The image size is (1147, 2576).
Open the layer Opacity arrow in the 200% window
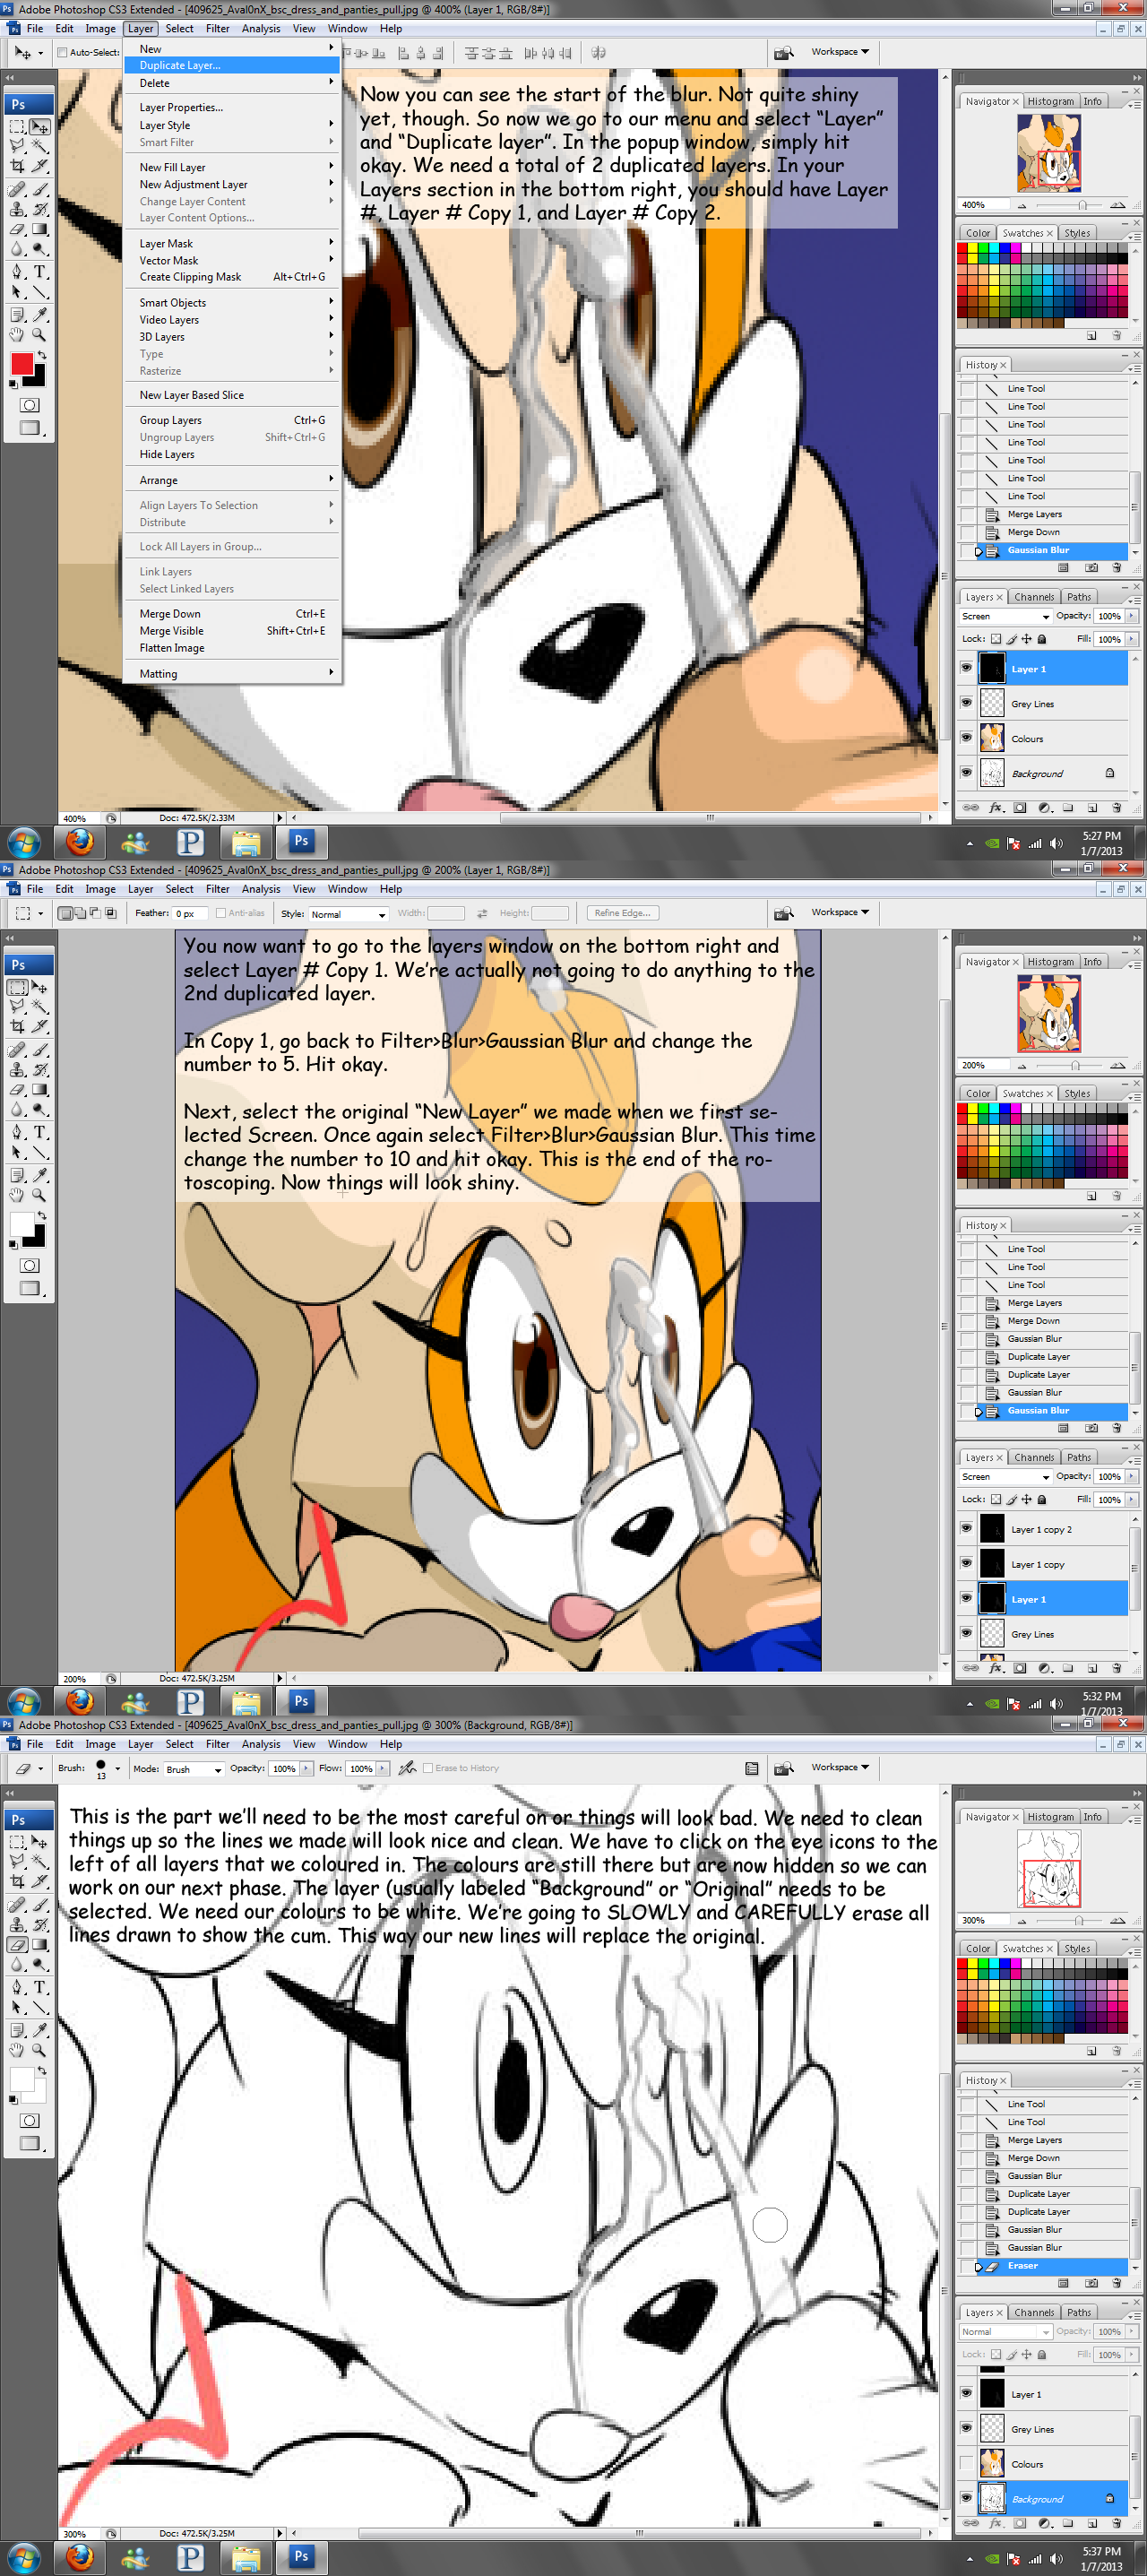(x=1132, y=1476)
